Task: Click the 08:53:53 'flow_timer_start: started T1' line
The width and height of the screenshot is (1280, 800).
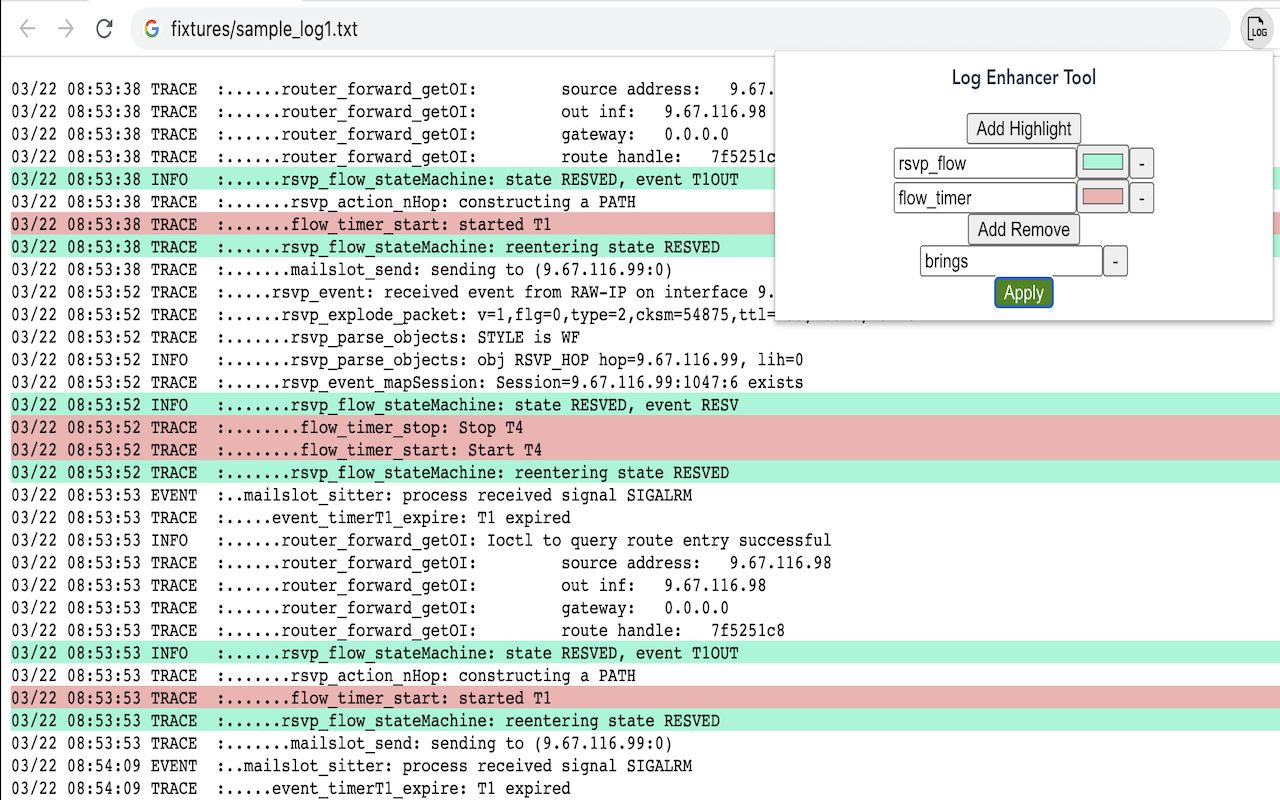Action: [645, 698]
